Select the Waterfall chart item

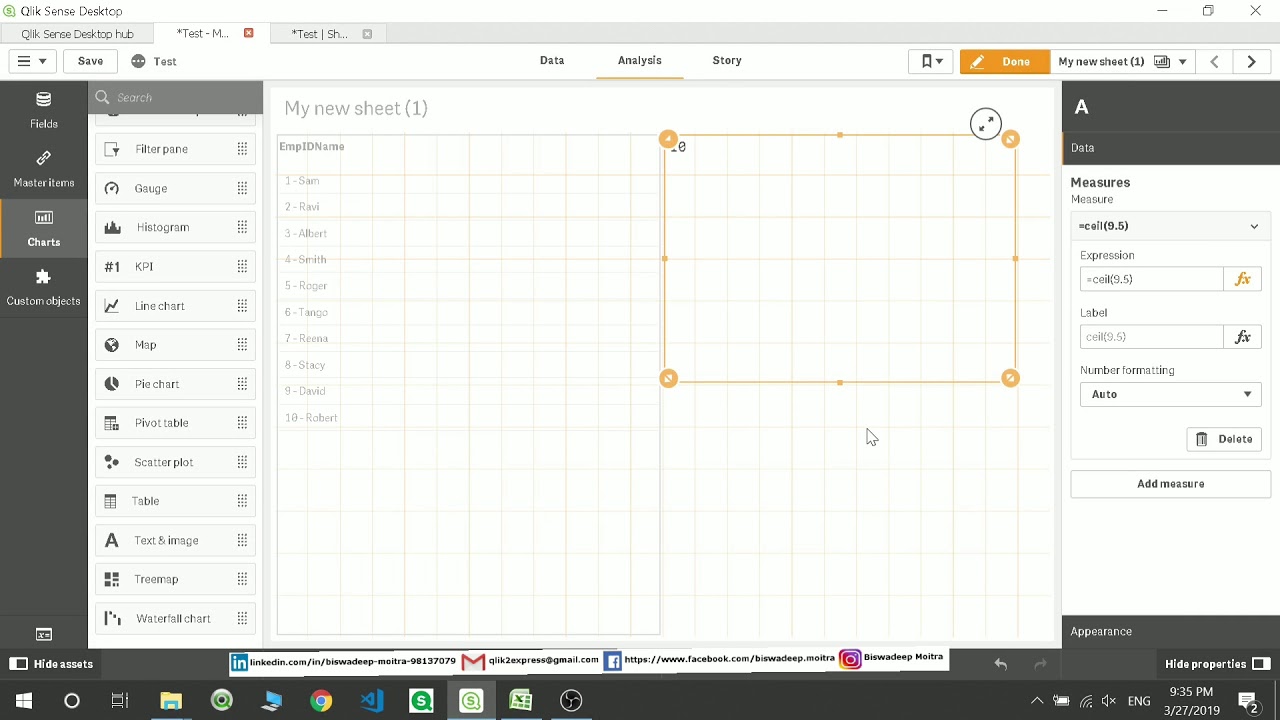(x=175, y=619)
